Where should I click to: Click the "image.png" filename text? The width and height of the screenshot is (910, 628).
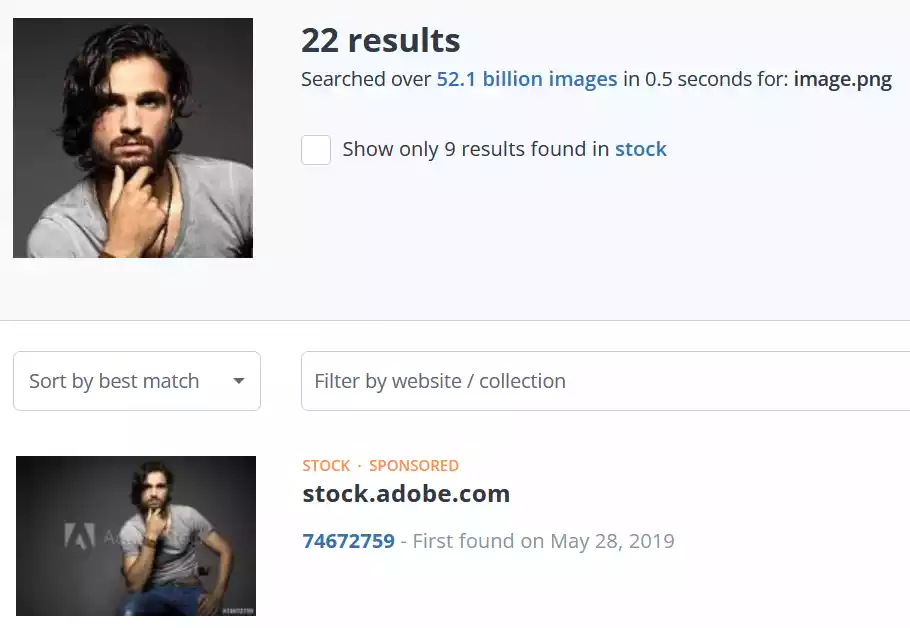click(x=842, y=80)
